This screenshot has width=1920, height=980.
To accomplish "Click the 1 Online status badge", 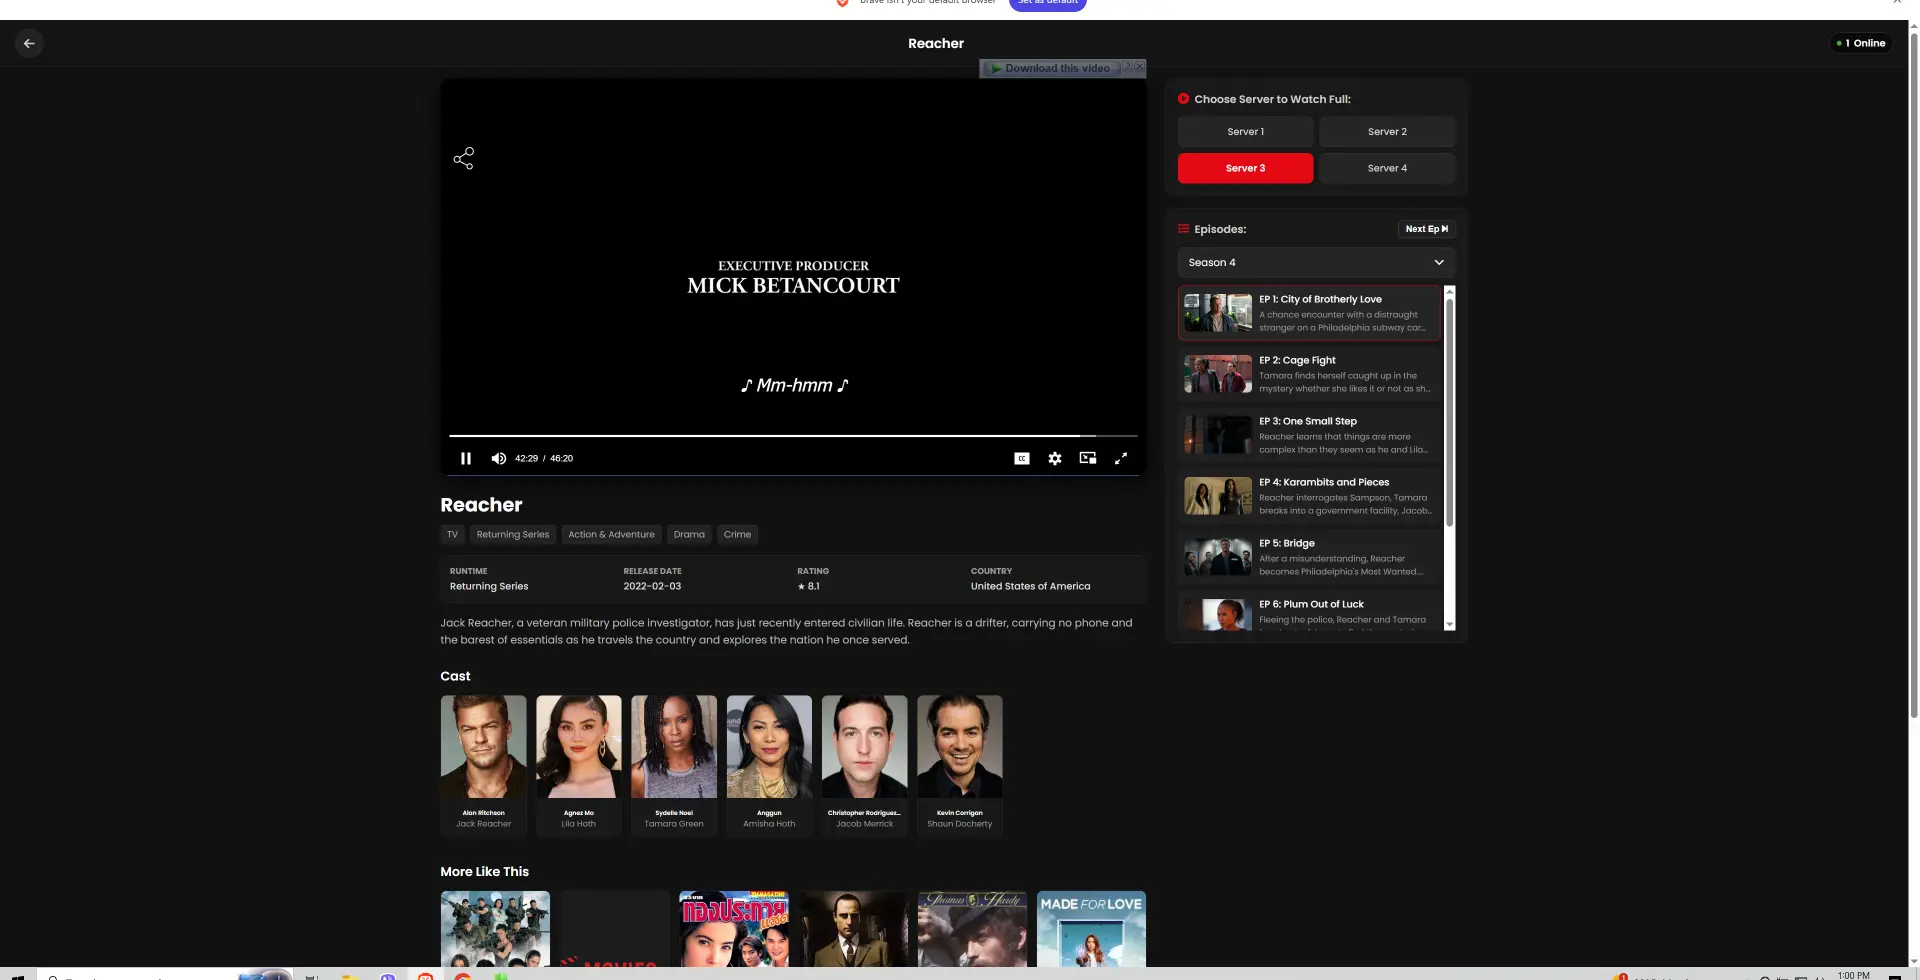I will (1861, 43).
